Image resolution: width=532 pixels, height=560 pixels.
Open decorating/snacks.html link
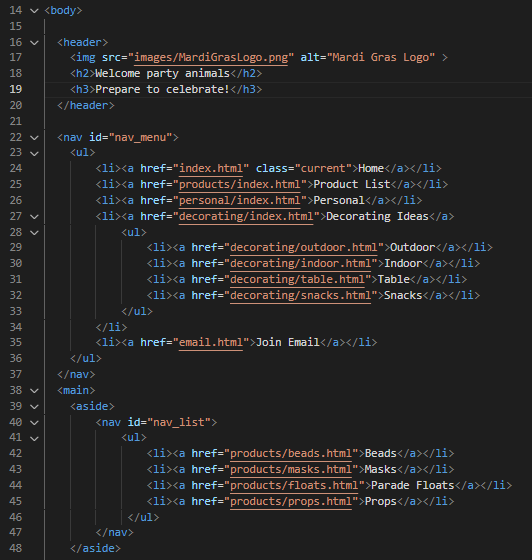click(x=301, y=295)
